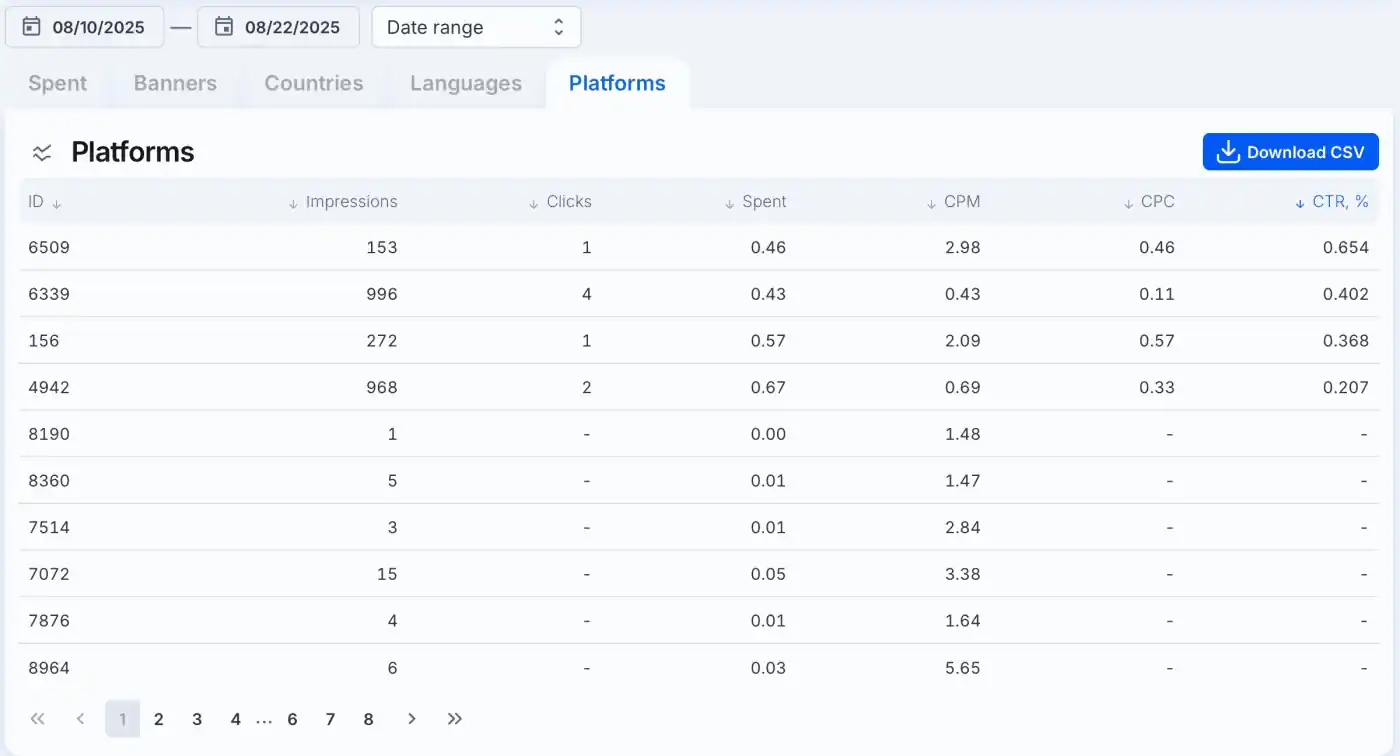Sort by the CTR, % column header

(1331, 202)
